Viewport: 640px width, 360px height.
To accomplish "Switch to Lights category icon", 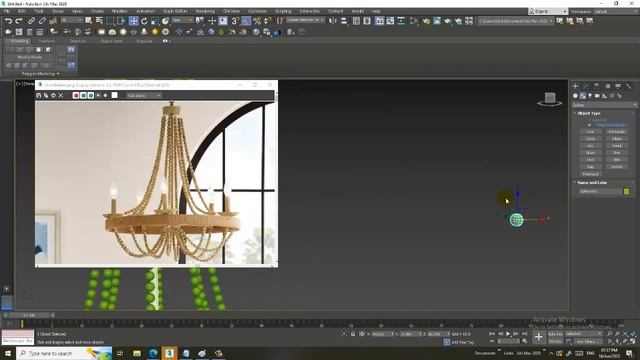I will click(590, 96).
